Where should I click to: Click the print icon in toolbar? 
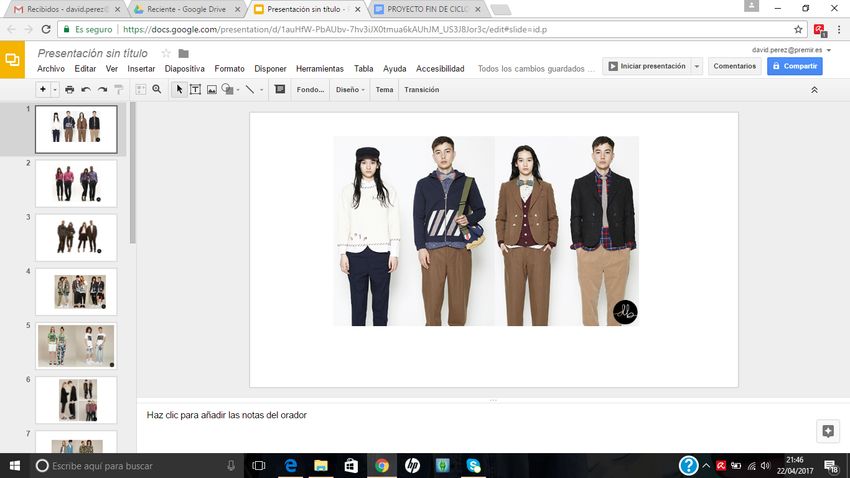coord(69,89)
